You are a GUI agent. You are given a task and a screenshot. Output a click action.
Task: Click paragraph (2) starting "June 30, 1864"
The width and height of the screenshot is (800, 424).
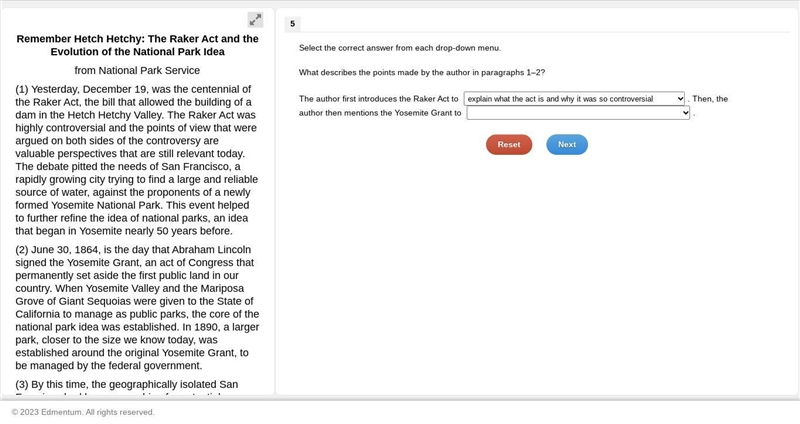[137, 308]
